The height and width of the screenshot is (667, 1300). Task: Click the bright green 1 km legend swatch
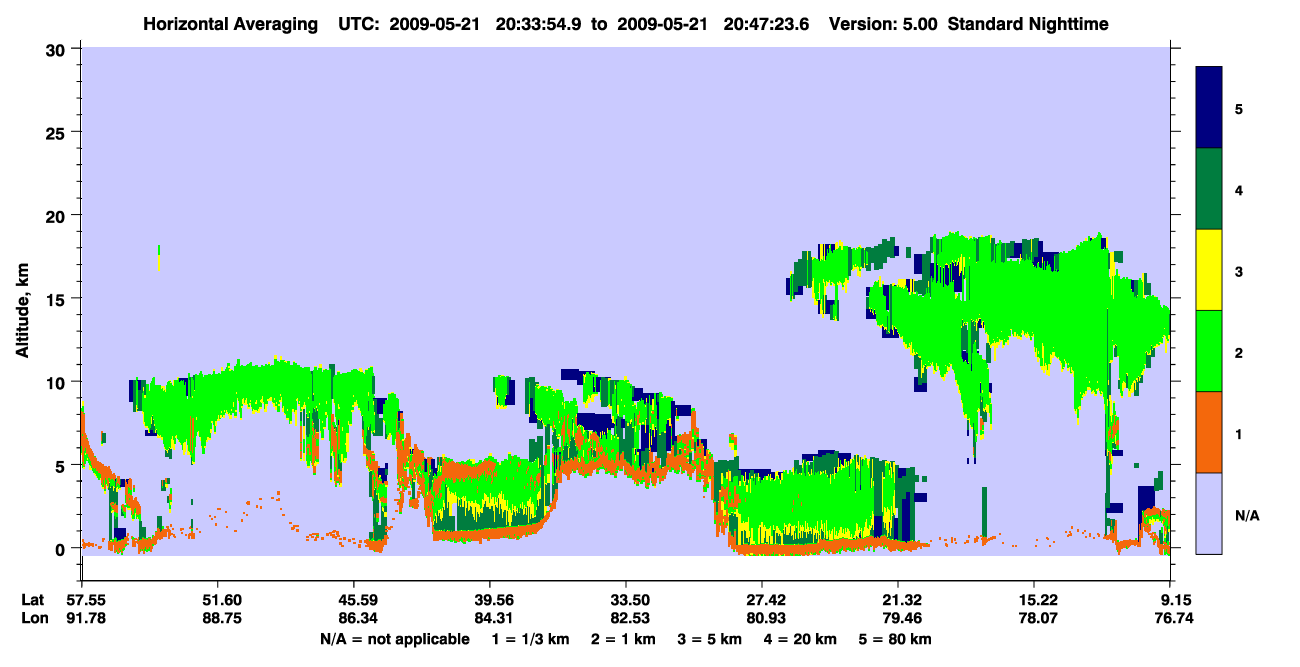[x=1209, y=351]
